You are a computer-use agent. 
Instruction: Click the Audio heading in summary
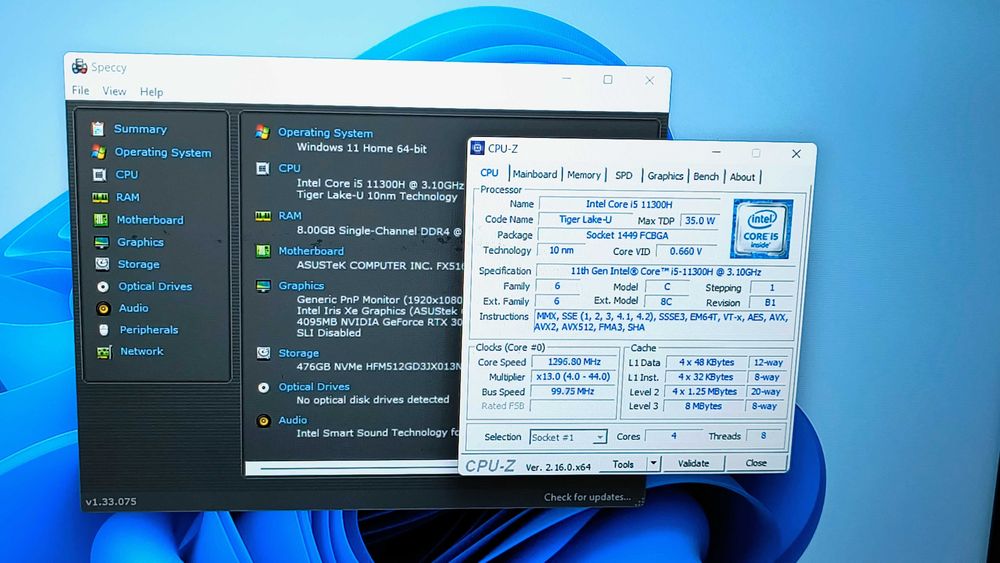click(x=293, y=420)
